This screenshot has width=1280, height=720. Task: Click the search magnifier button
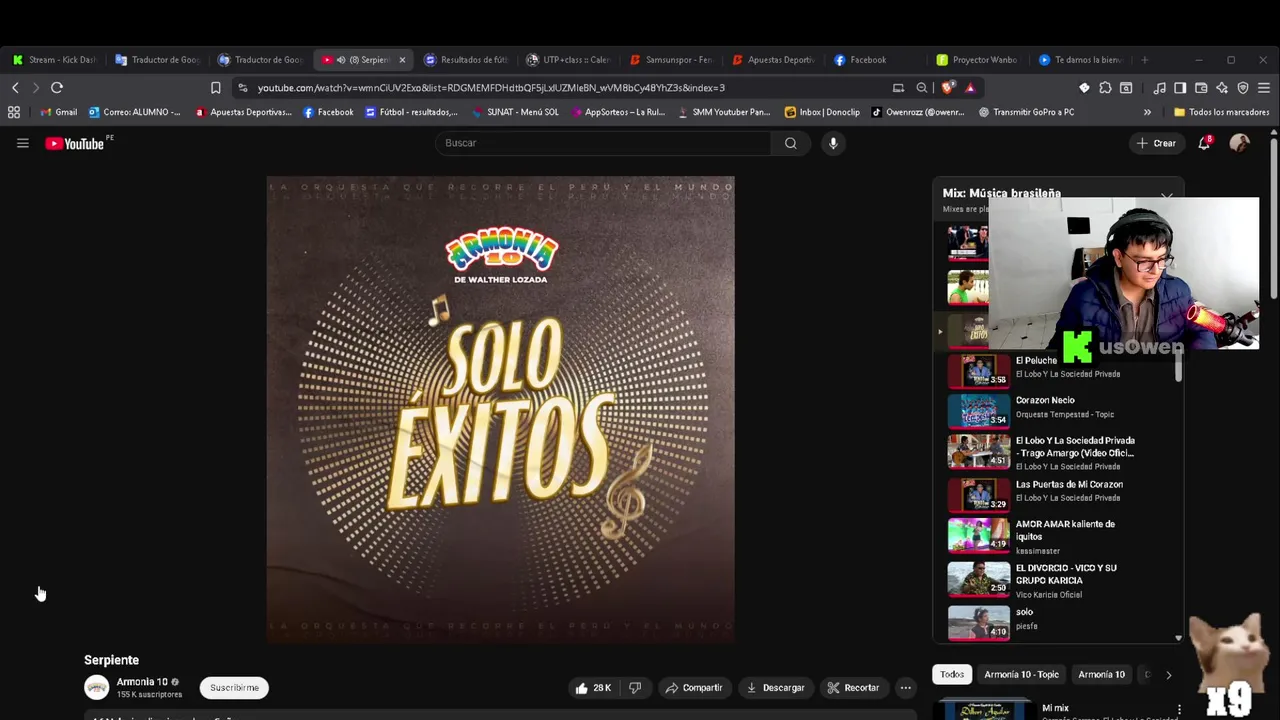(791, 143)
